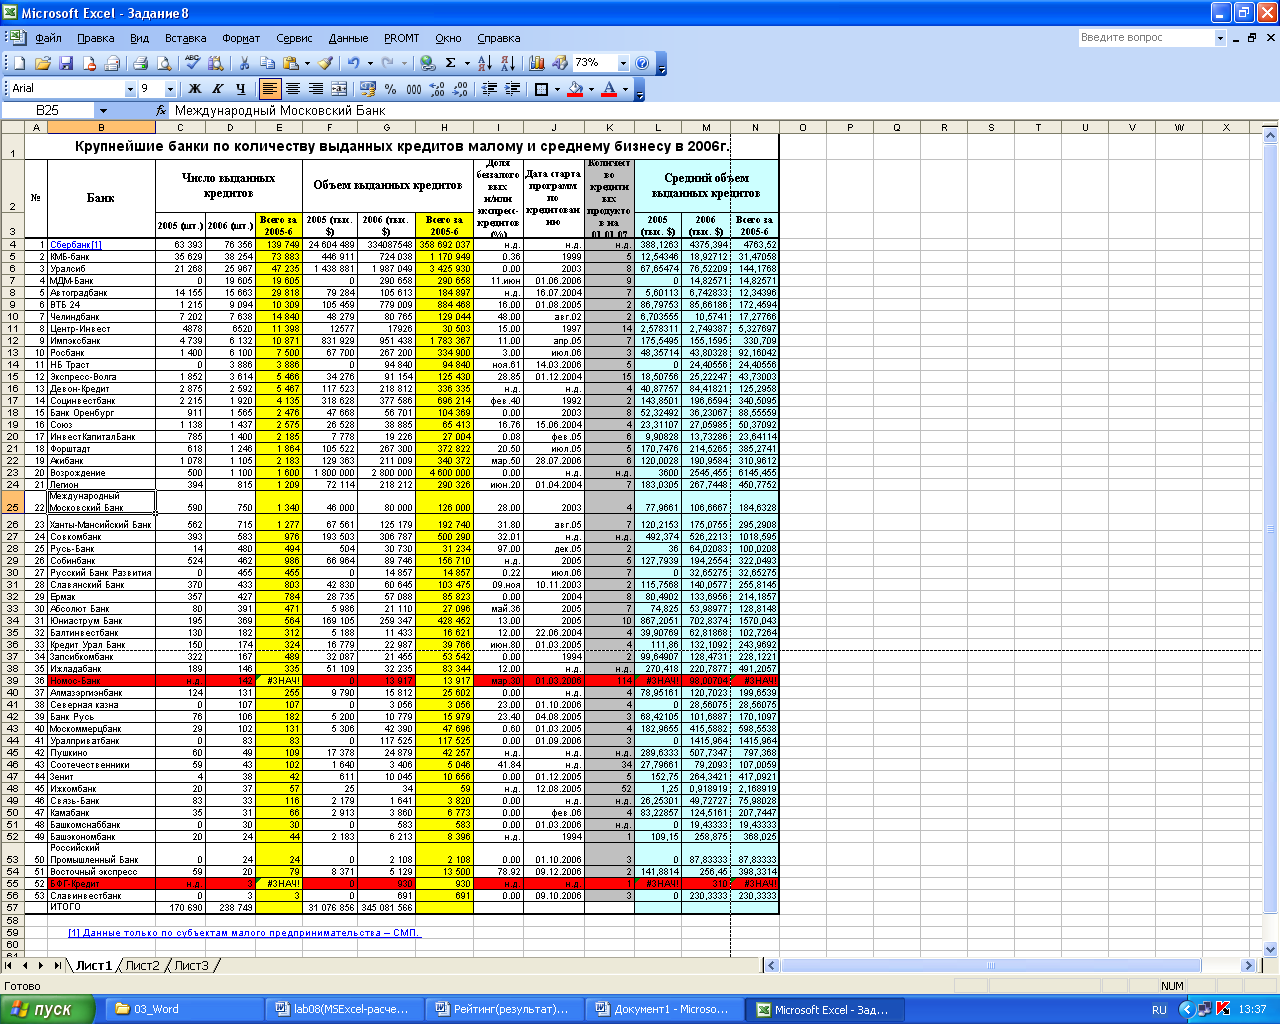
Task: Cut selection with the scissors icon
Action: point(244,63)
